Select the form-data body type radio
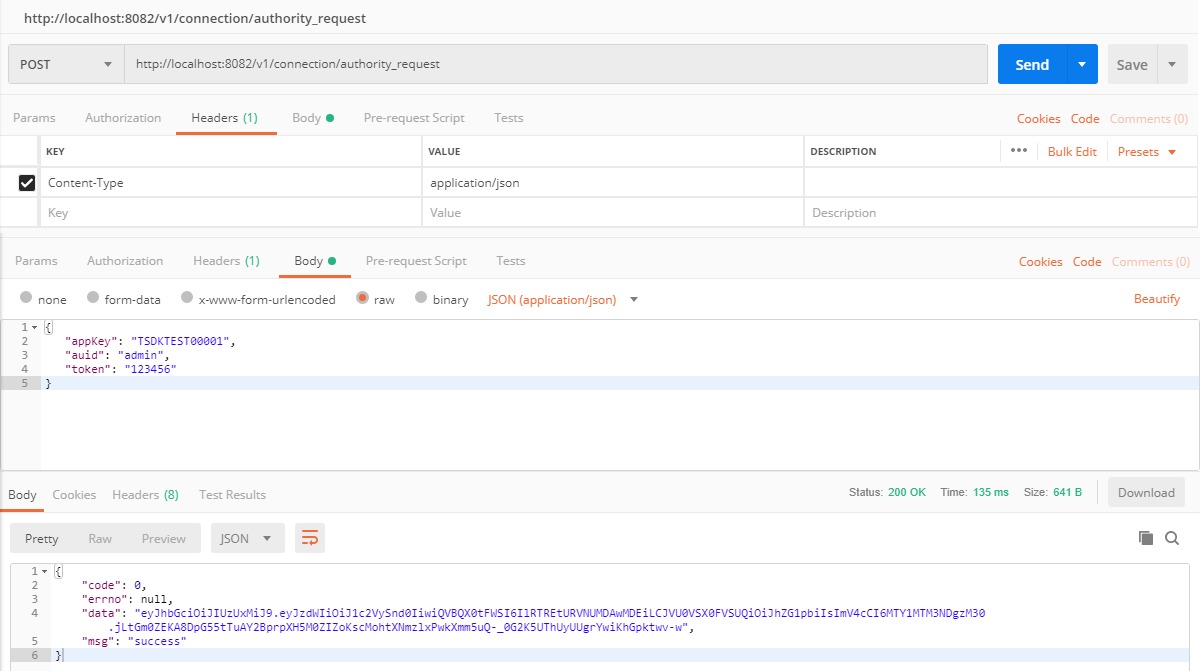1203x671 pixels. (x=94, y=299)
